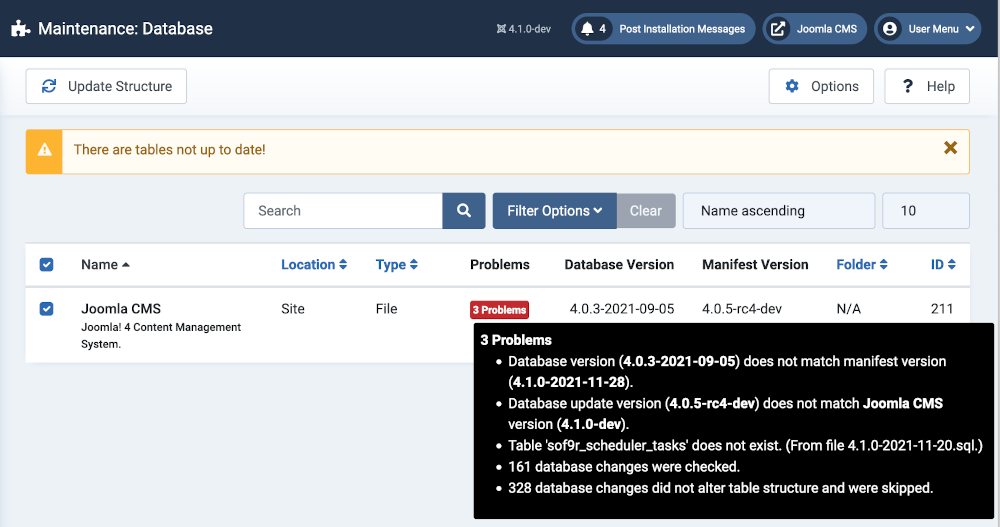Screen dimensions: 1000x527
Task: Dismiss the tables not up to date alert
Action: 950,148
